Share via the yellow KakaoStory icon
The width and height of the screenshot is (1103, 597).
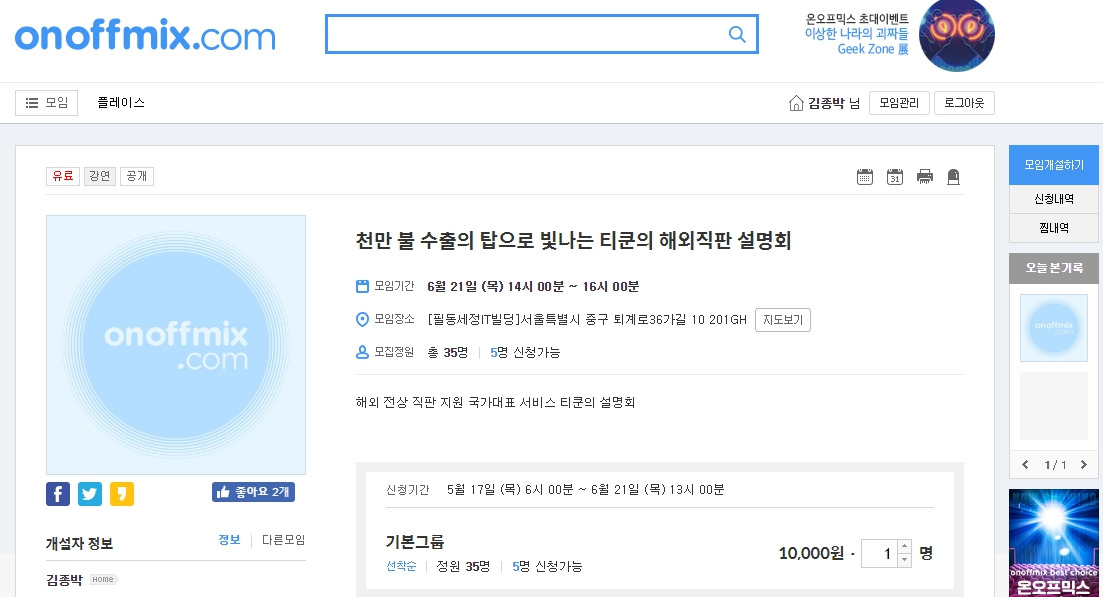pyautogui.click(x=122, y=494)
